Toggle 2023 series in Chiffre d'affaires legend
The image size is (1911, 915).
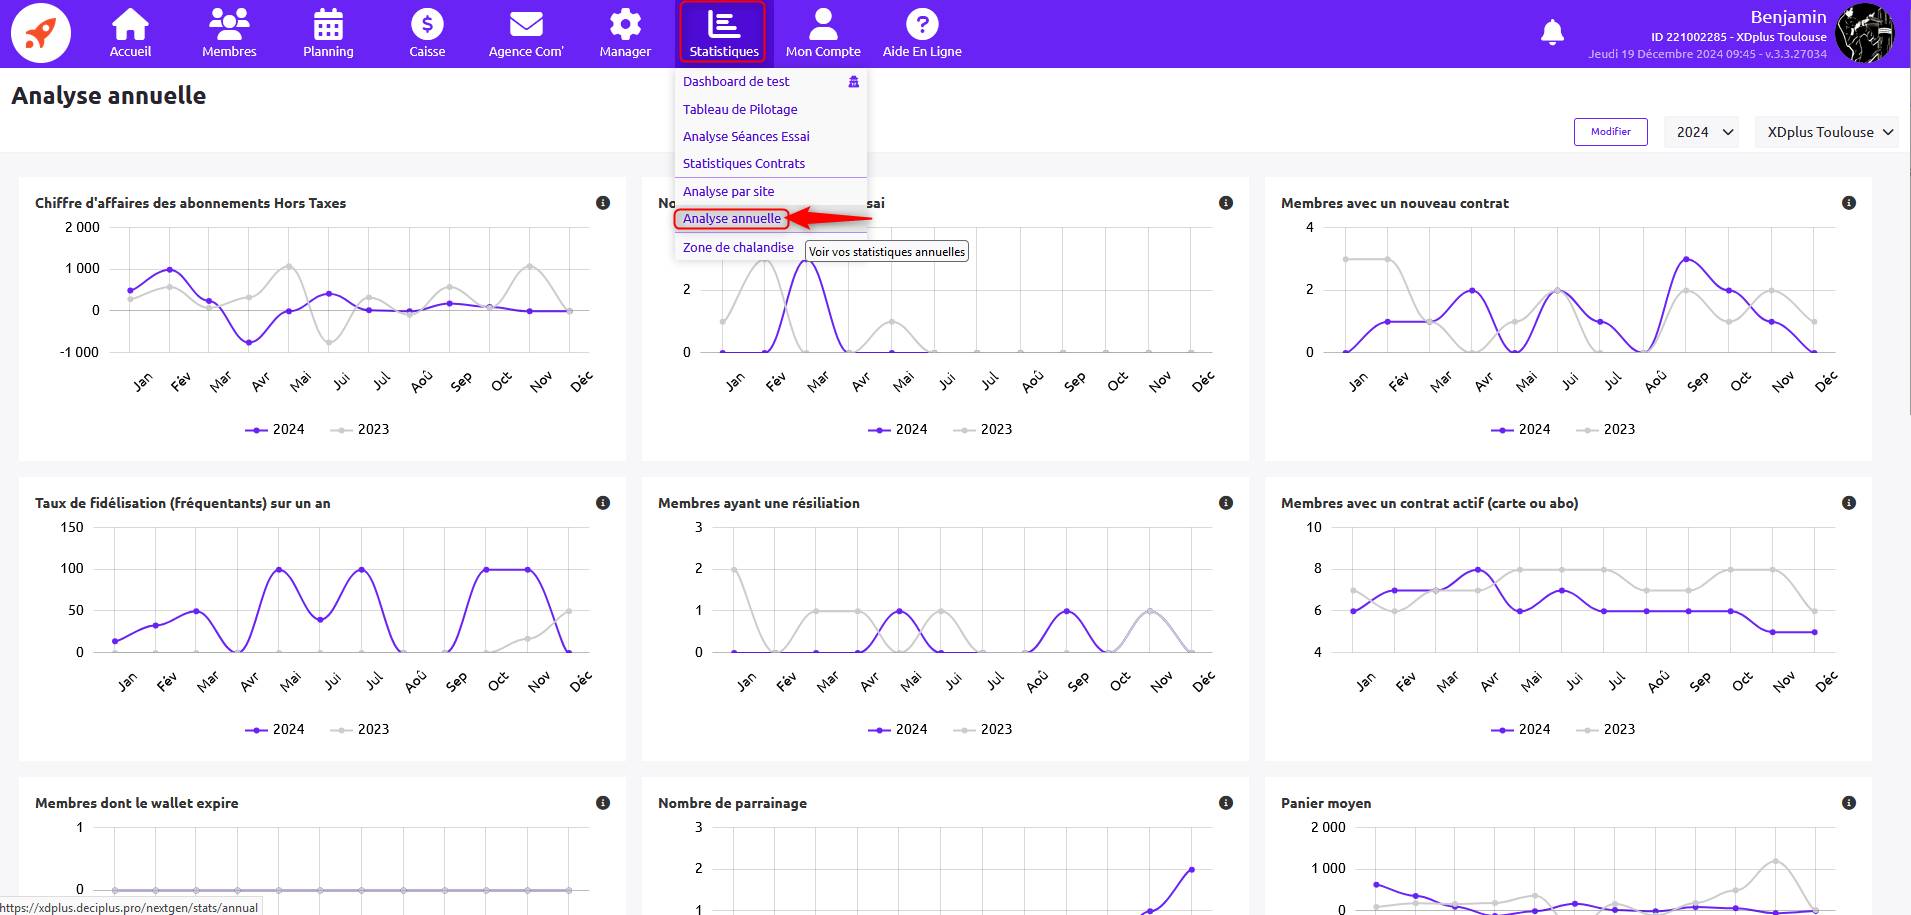[360, 430]
